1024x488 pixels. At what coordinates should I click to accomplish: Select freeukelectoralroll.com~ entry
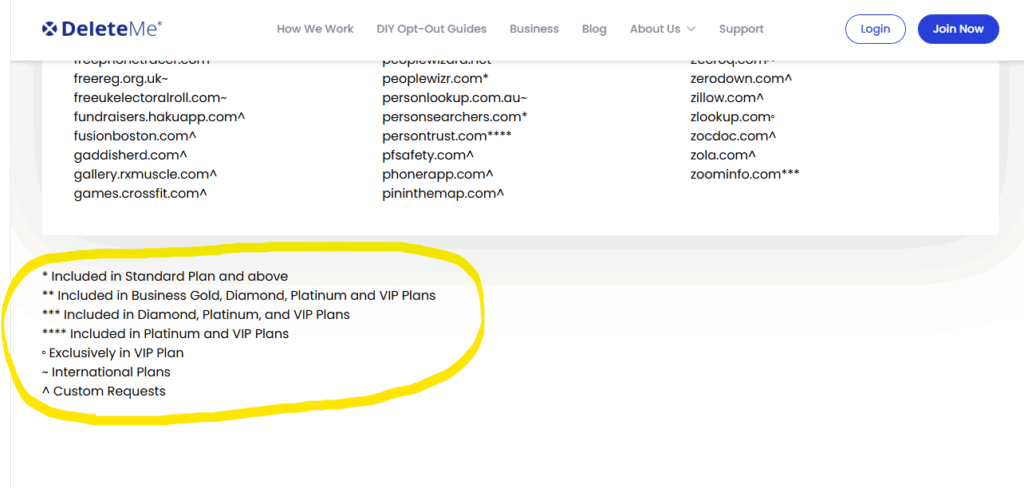[x=150, y=98]
